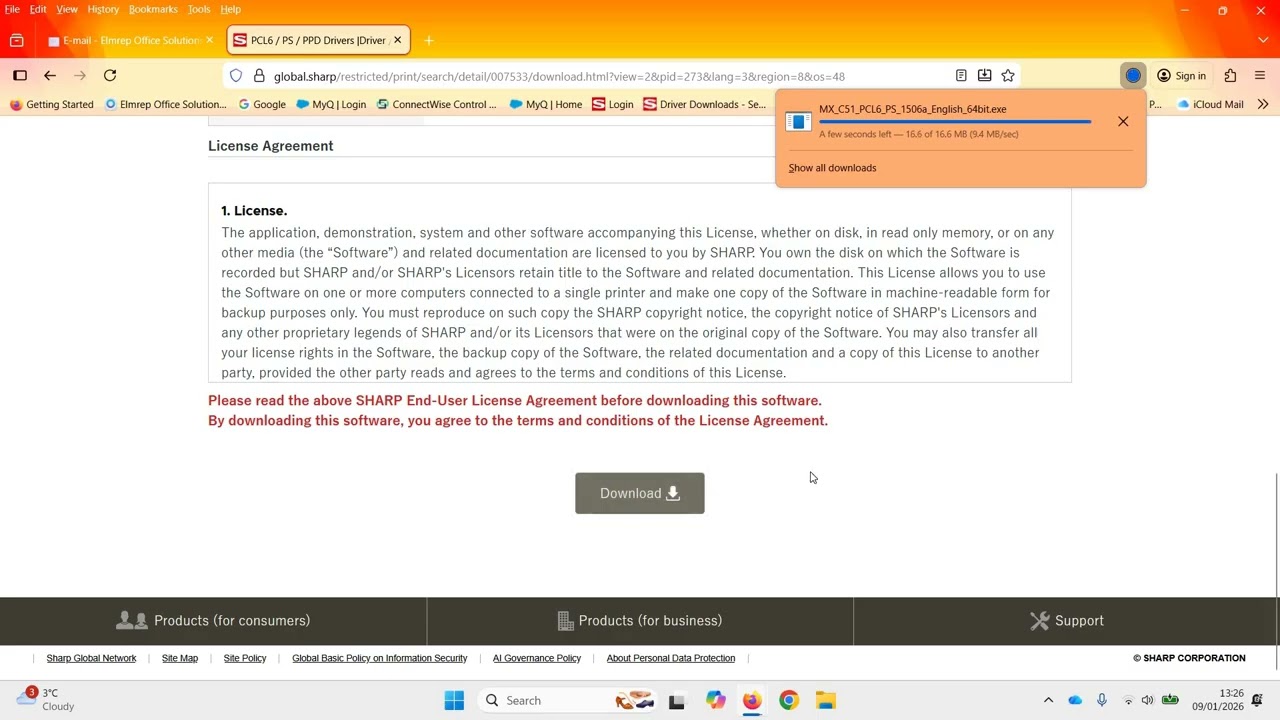Bookmark this page with star icon
The width and height of the screenshot is (1280, 720).
1008,76
